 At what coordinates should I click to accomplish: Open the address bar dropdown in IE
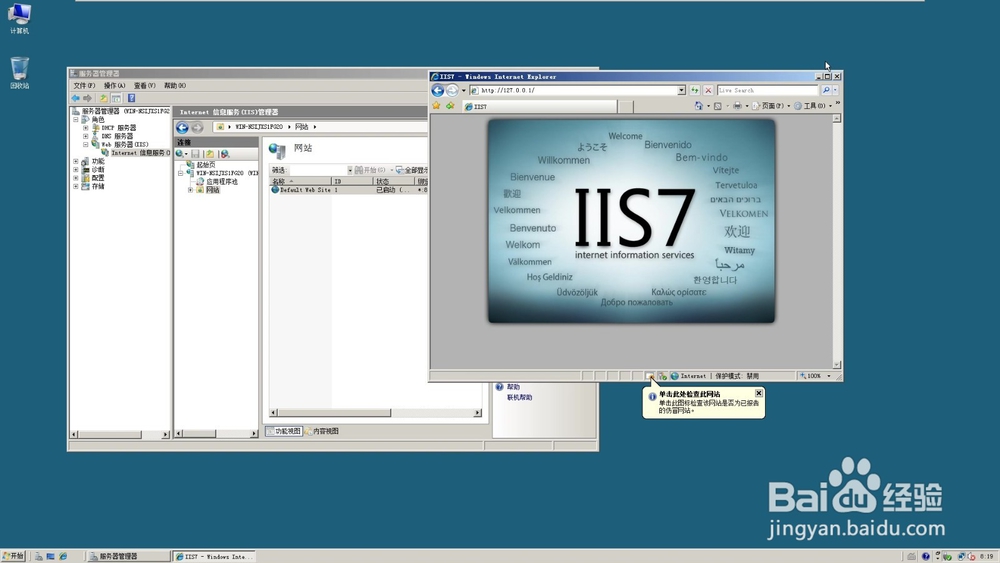[x=681, y=91]
